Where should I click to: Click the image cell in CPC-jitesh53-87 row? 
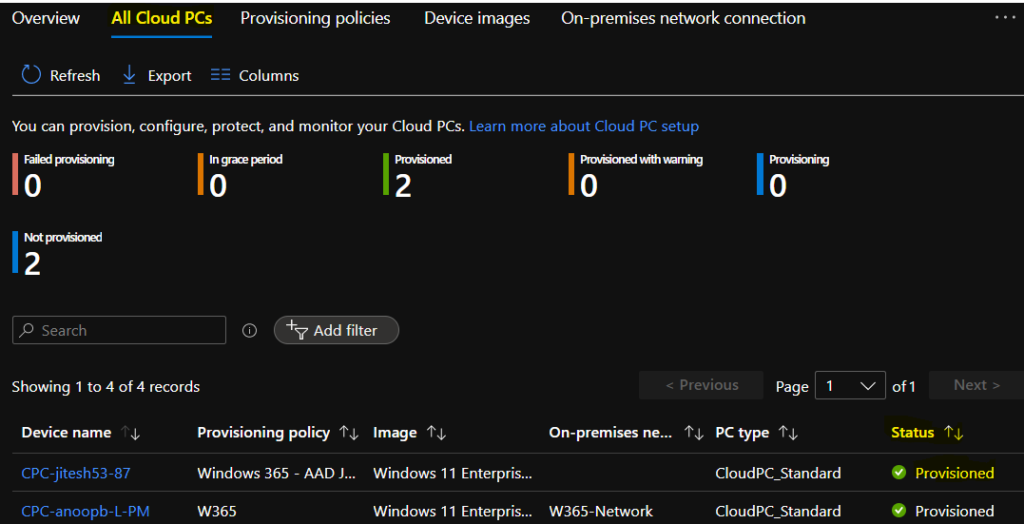pyautogui.click(x=453, y=473)
